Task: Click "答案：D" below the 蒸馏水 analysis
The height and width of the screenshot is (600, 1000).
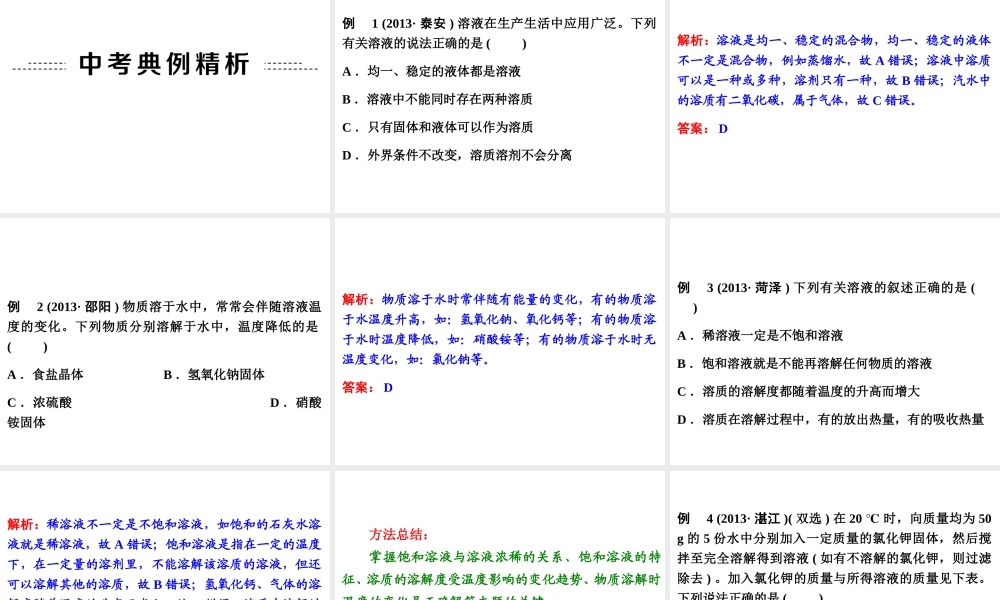Action: [x=702, y=129]
